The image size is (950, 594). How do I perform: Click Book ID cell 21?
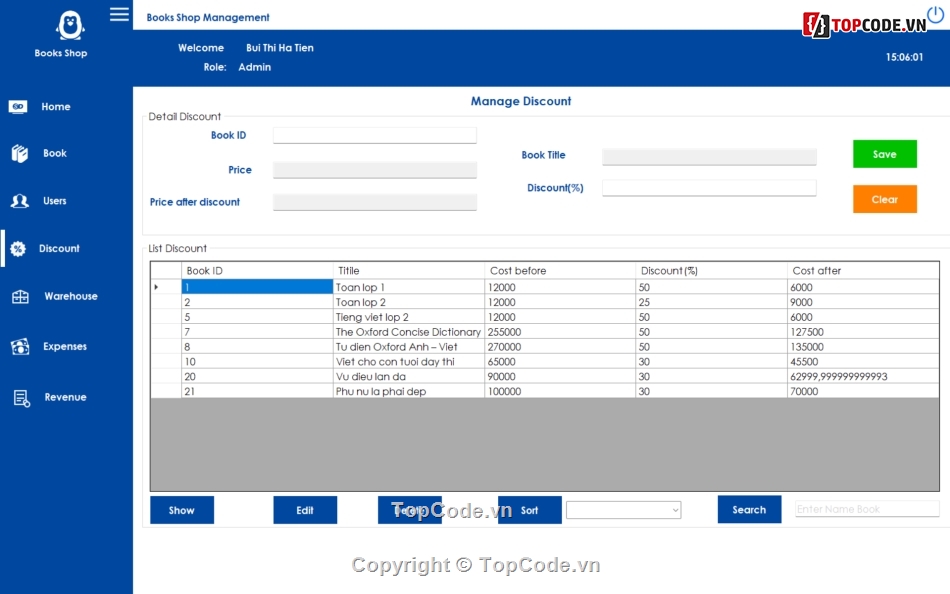pos(257,391)
